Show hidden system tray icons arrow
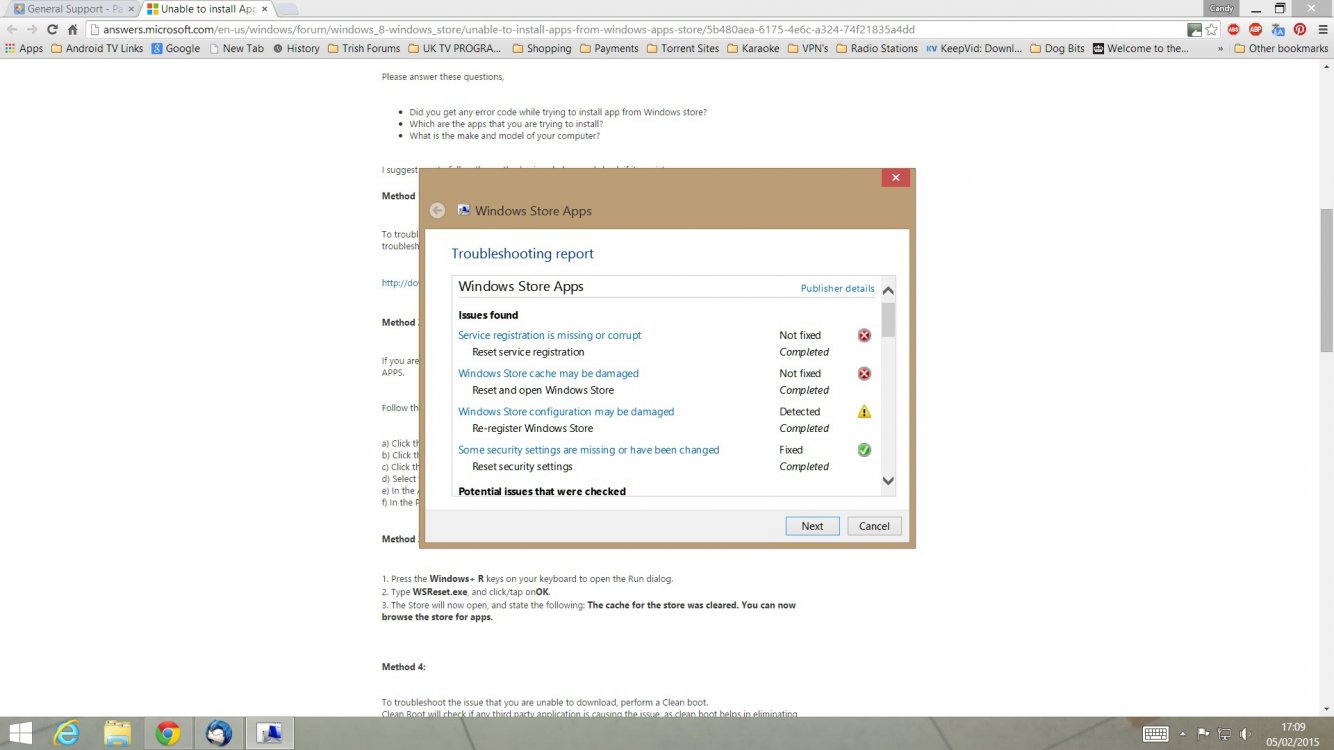Viewport: 1334px width, 750px height. click(x=1183, y=734)
